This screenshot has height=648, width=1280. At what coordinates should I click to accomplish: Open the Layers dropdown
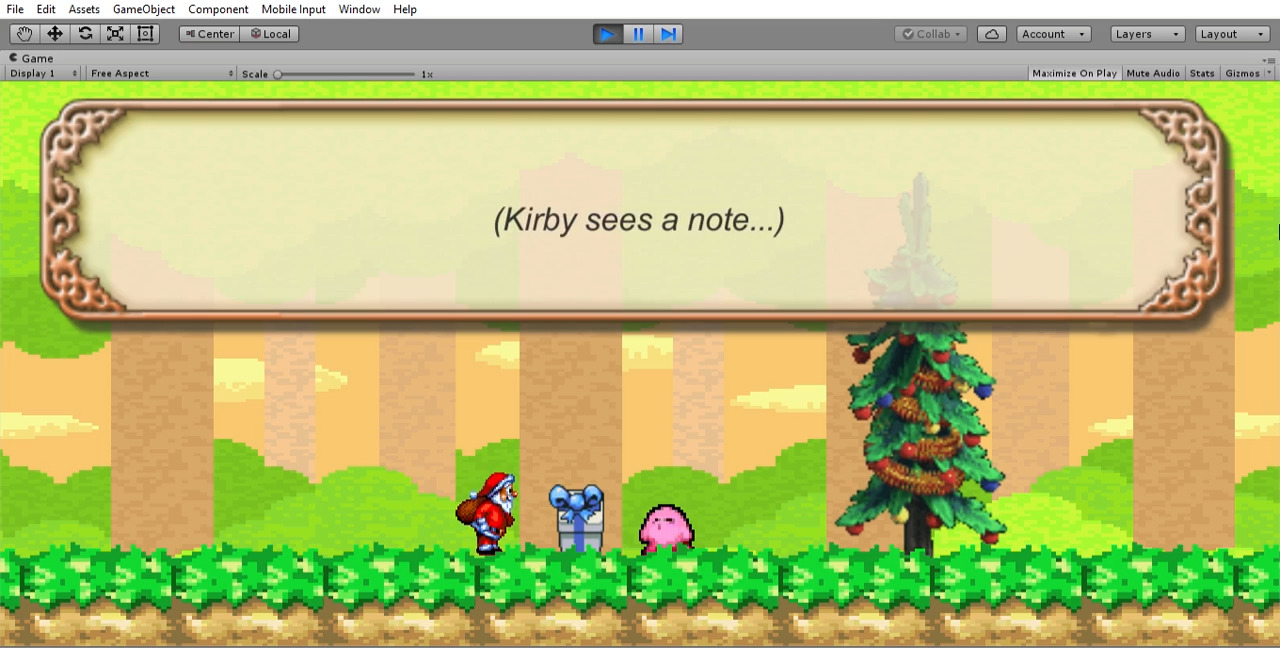[x=1147, y=33]
